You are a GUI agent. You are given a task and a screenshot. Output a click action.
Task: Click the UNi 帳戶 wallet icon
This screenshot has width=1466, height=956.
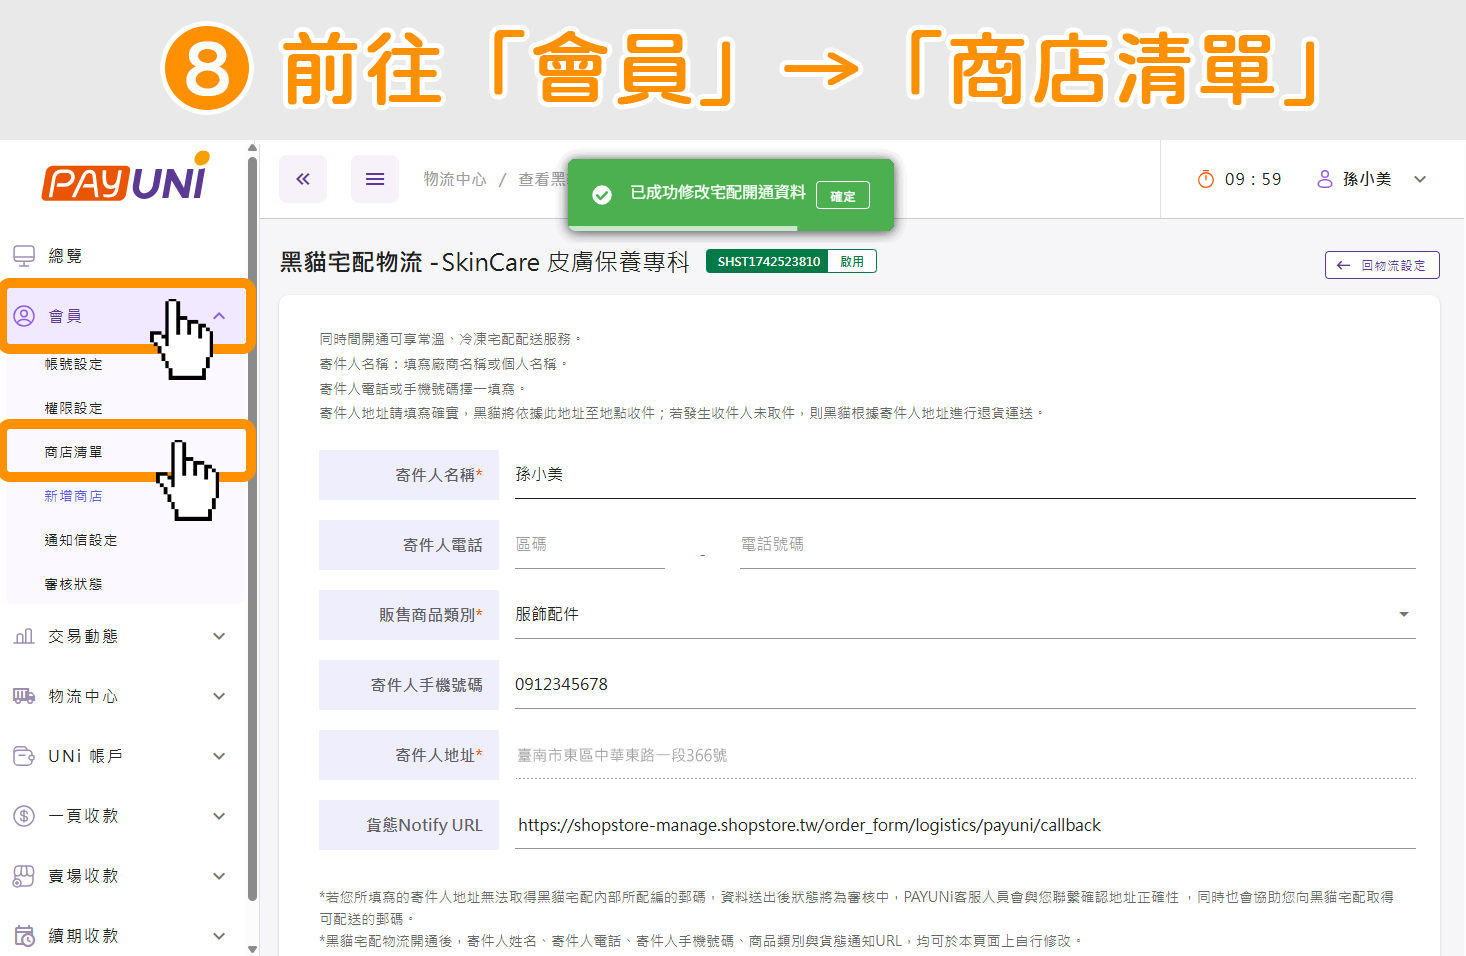click(24, 756)
